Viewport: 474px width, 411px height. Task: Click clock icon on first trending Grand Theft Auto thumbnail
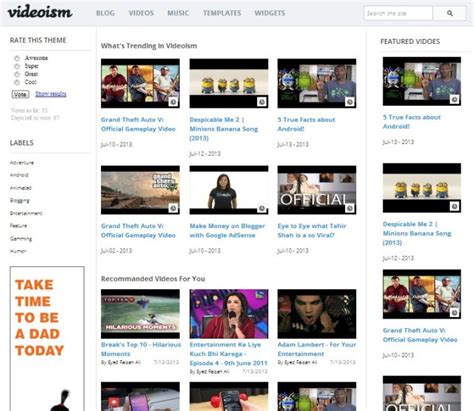[173, 102]
